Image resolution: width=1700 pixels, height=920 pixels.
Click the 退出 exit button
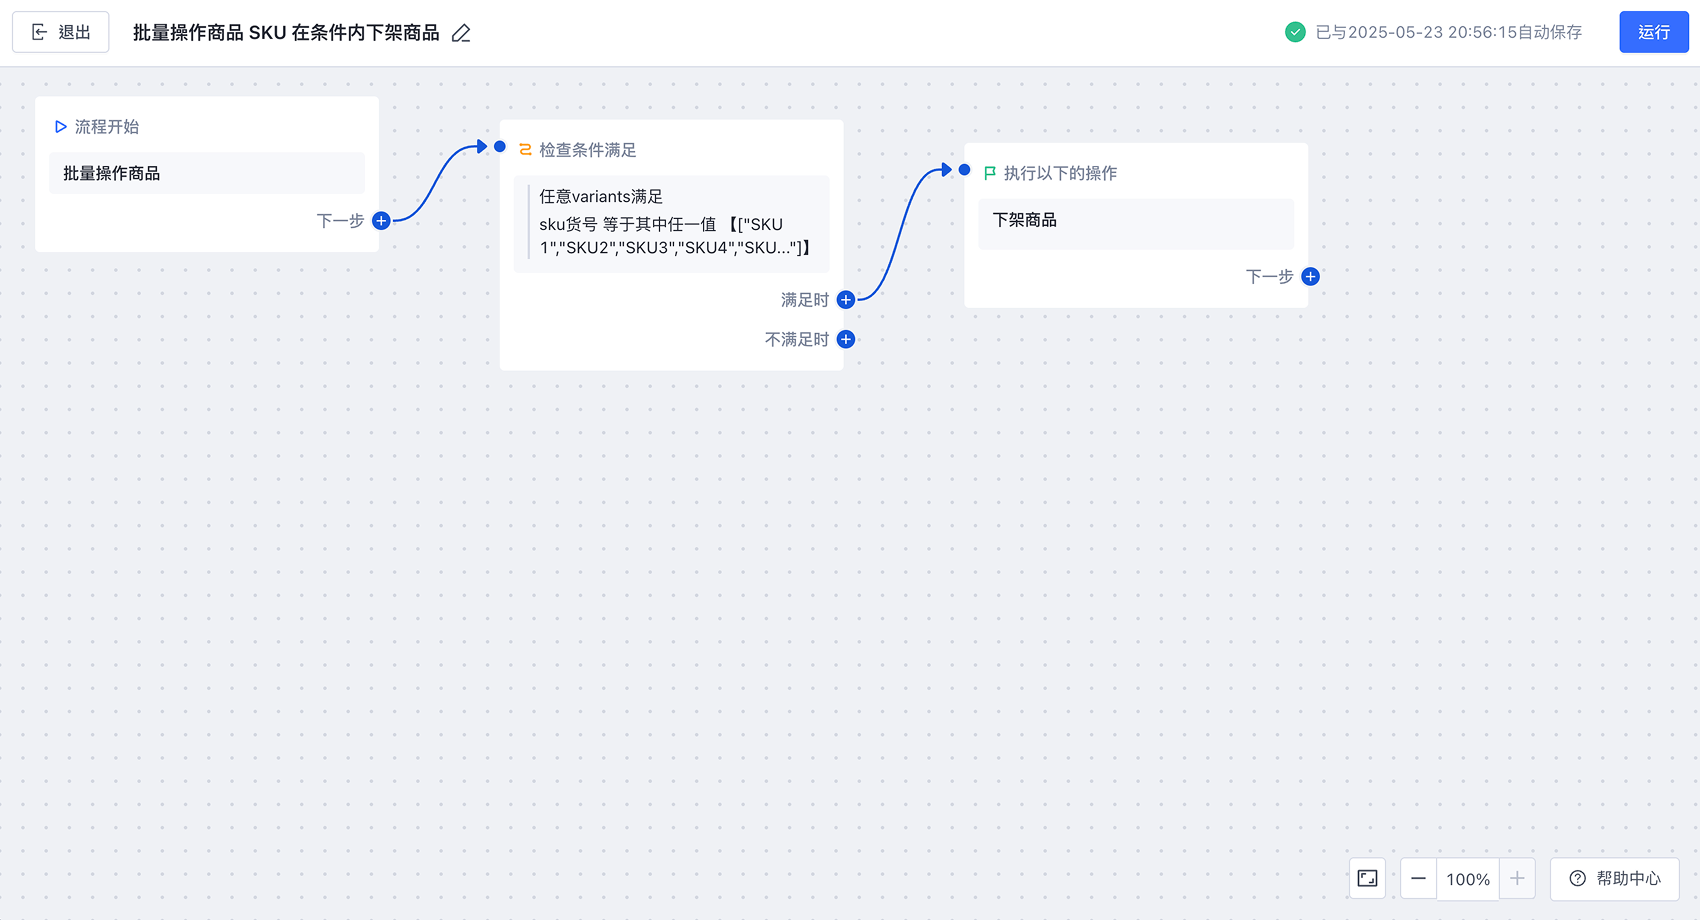[61, 32]
